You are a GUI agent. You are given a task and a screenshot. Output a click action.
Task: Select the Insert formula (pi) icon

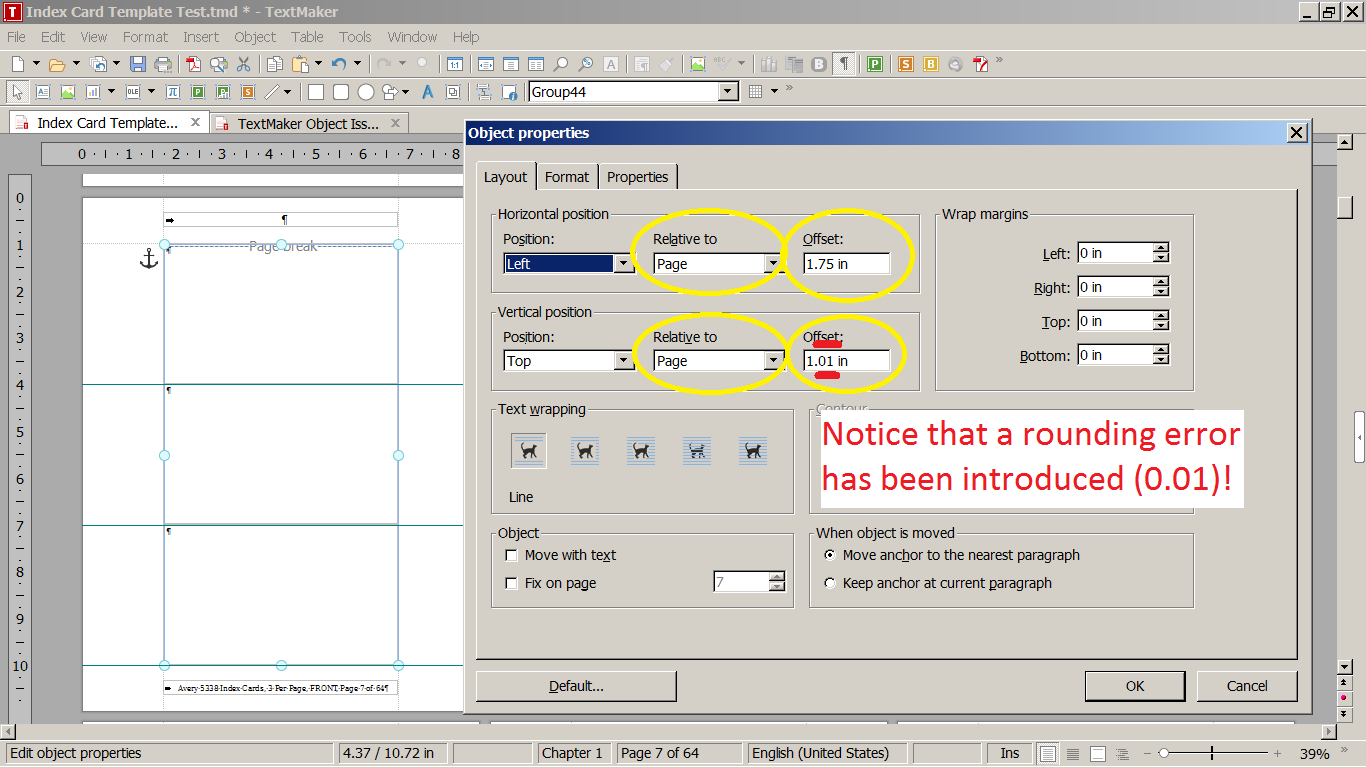[172, 92]
